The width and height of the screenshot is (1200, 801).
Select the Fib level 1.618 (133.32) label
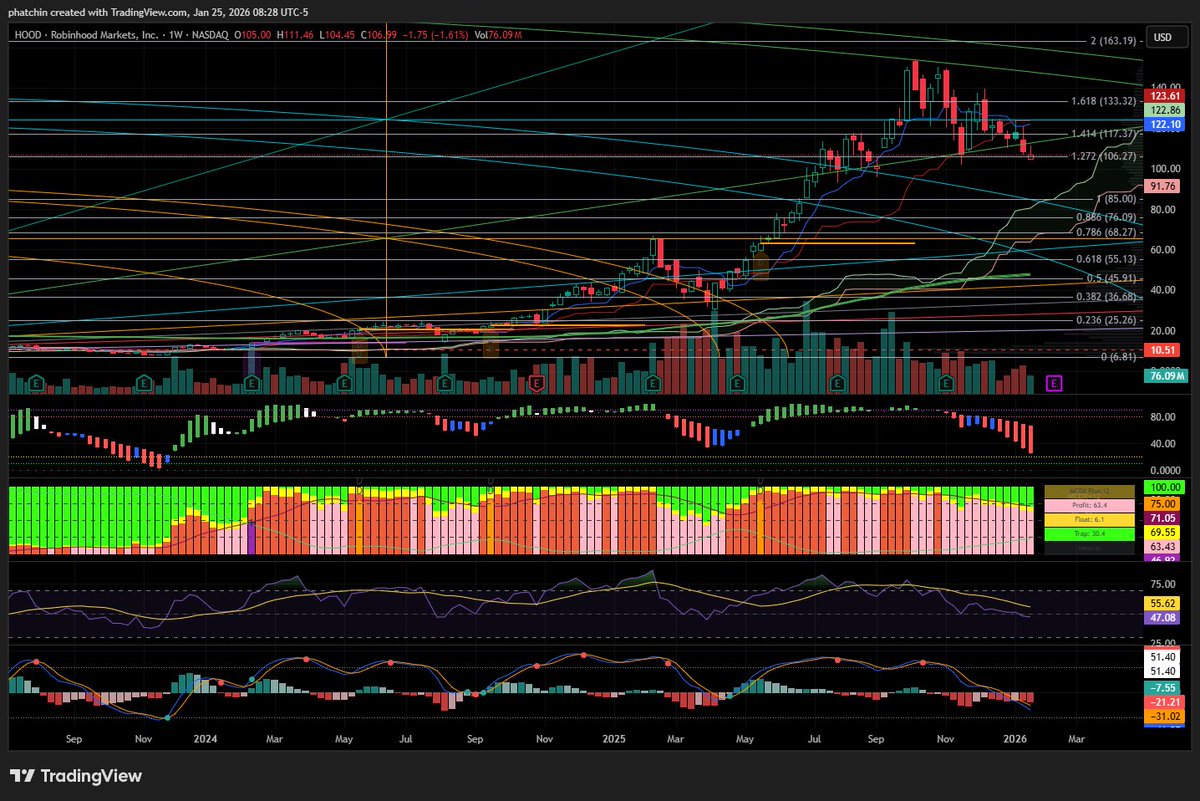tap(1102, 101)
